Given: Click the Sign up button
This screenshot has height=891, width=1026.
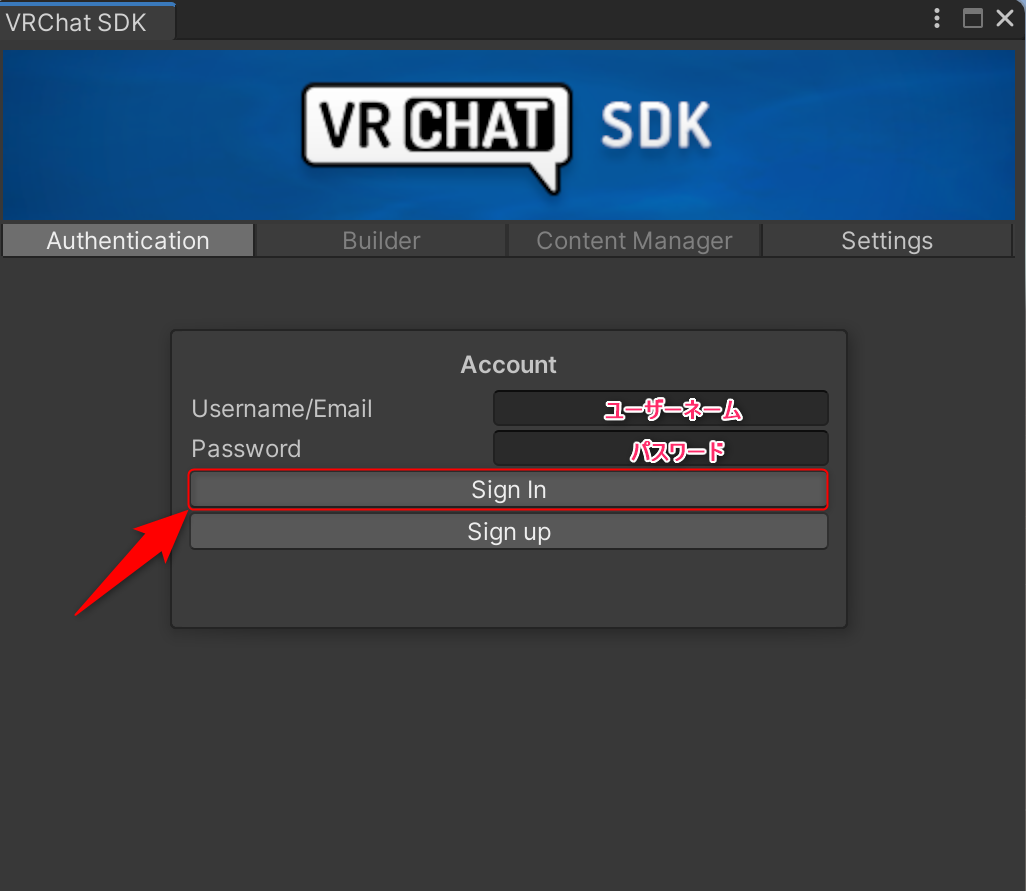Looking at the screenshot, I should [508, 531].
